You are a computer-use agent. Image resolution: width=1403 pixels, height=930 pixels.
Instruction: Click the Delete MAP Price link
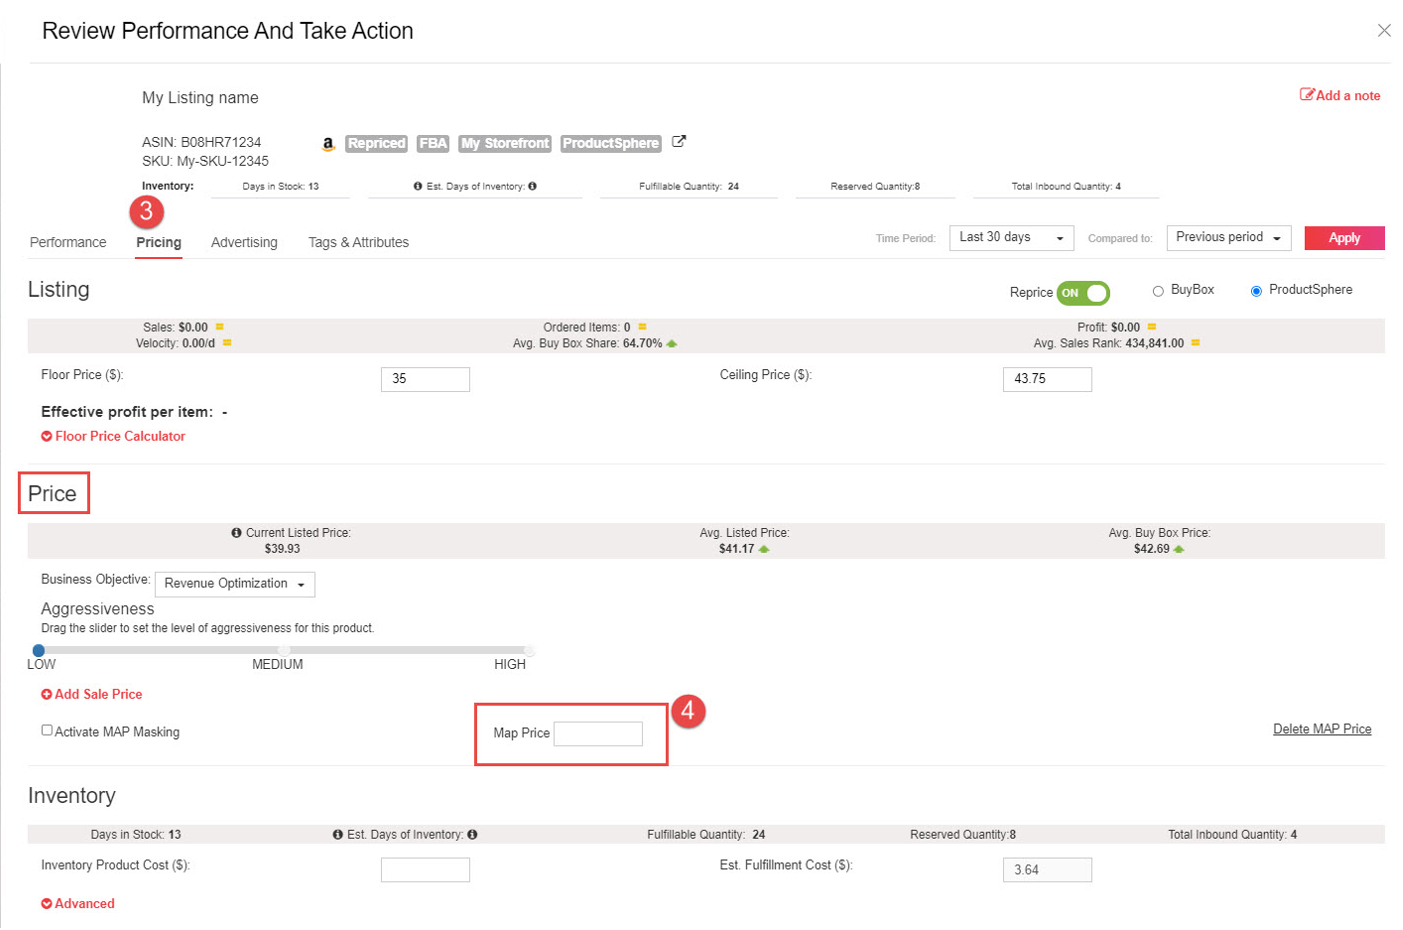coord(1321,729)
